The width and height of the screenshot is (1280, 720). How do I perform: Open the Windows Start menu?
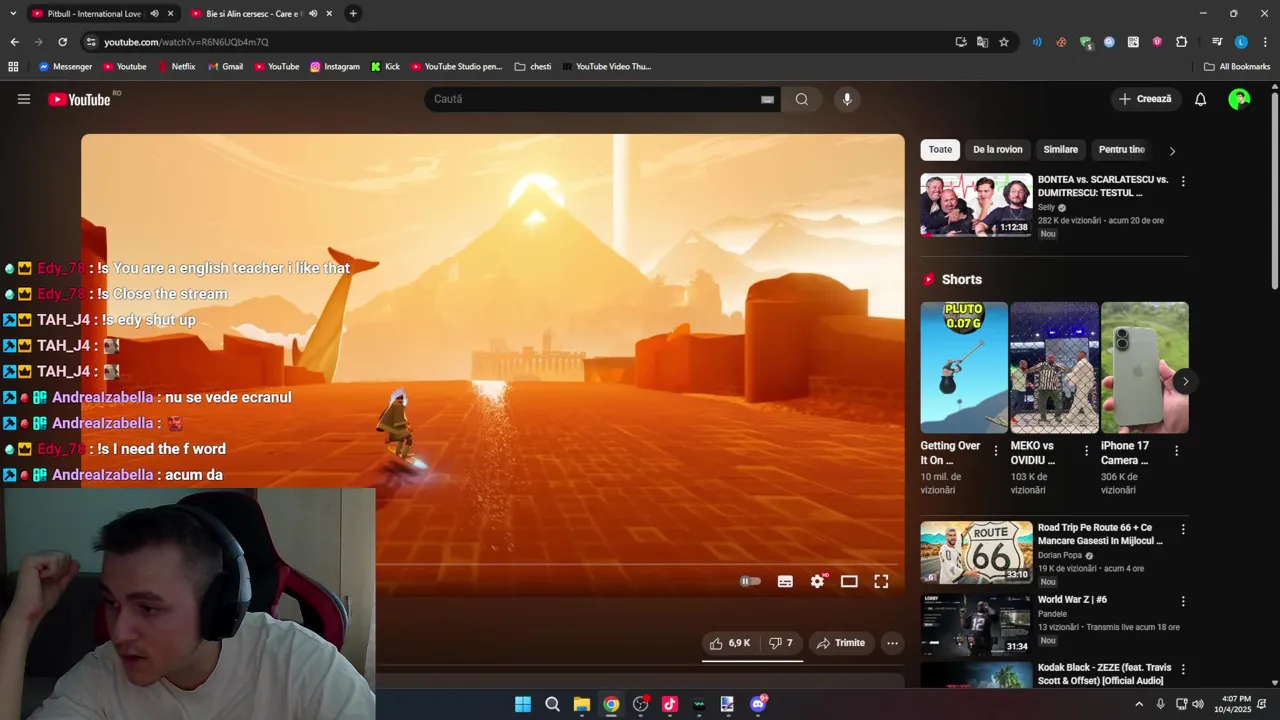pos(523,704)
